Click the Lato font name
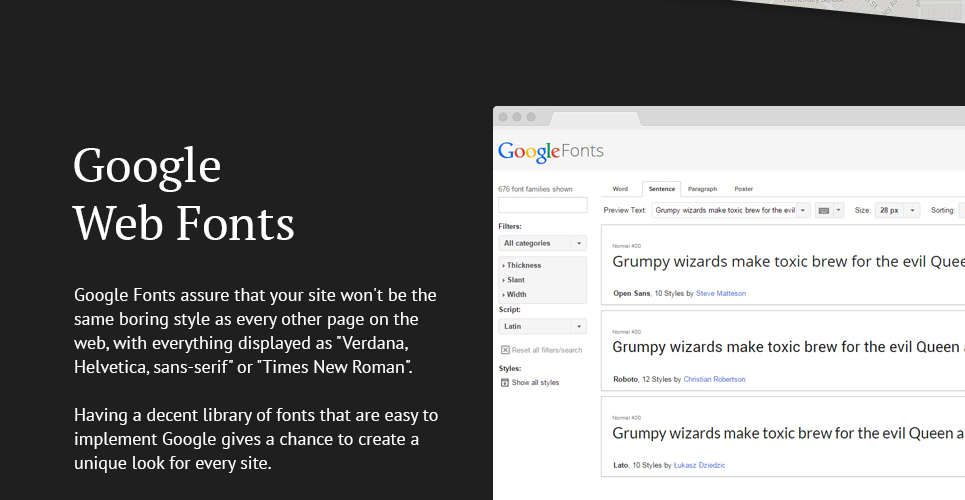This screenshot has width=965, height=500. click(620, 466)
